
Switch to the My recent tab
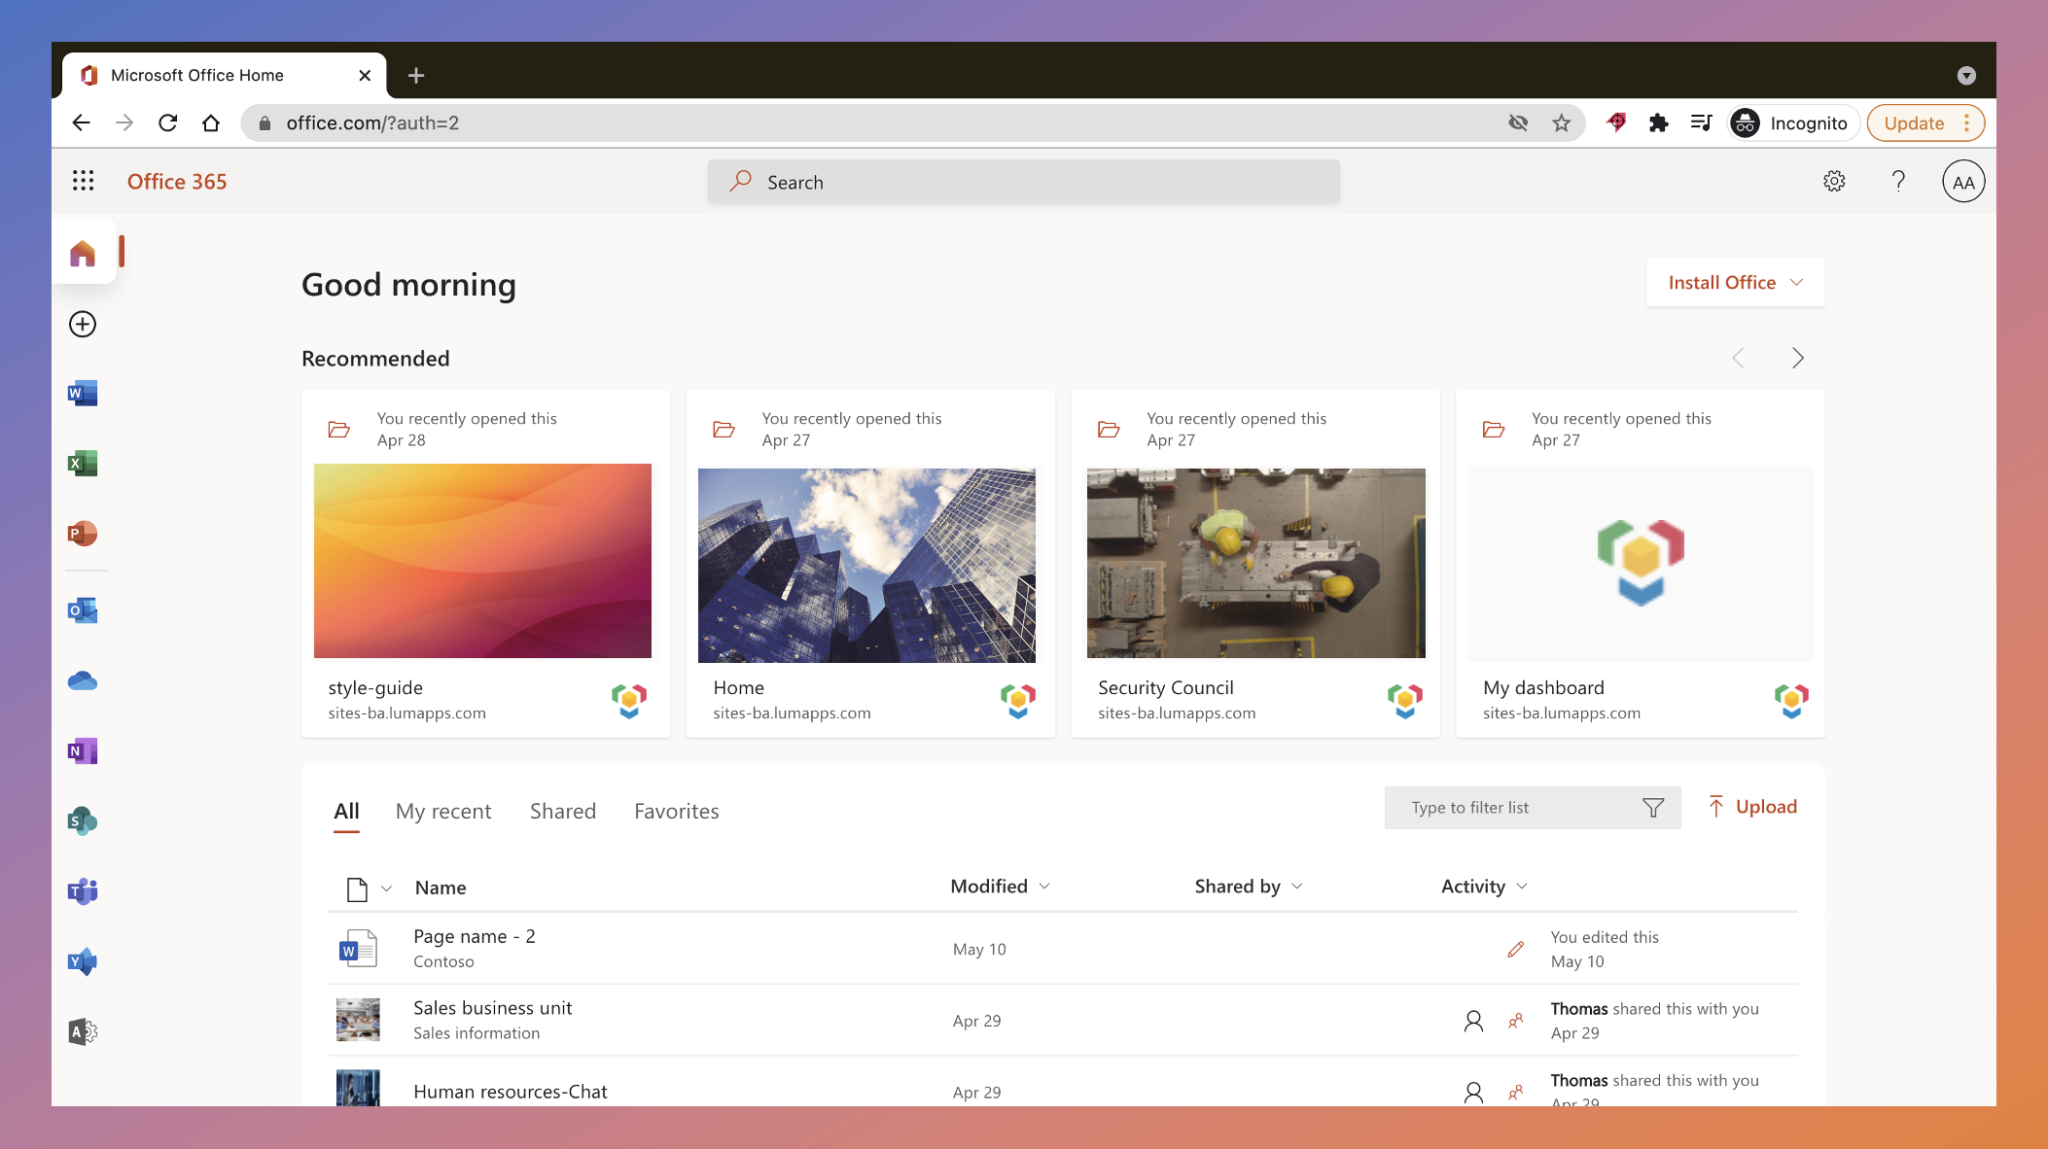tap(443, 812)
